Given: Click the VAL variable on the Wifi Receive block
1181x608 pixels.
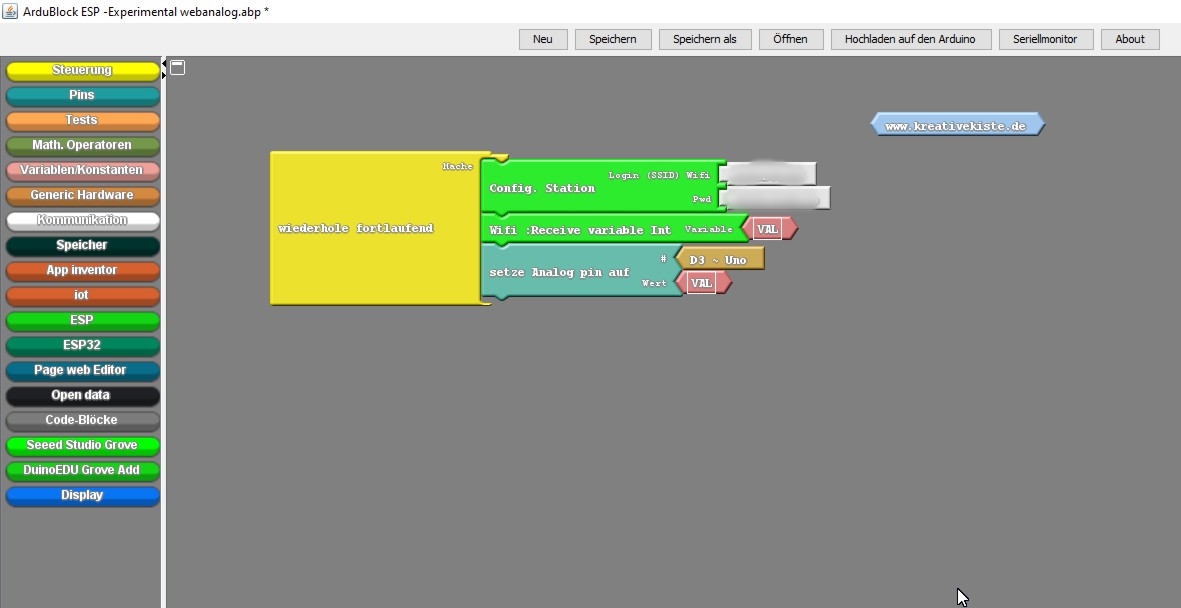Looking at the screenshot, I should coord(768,229).
